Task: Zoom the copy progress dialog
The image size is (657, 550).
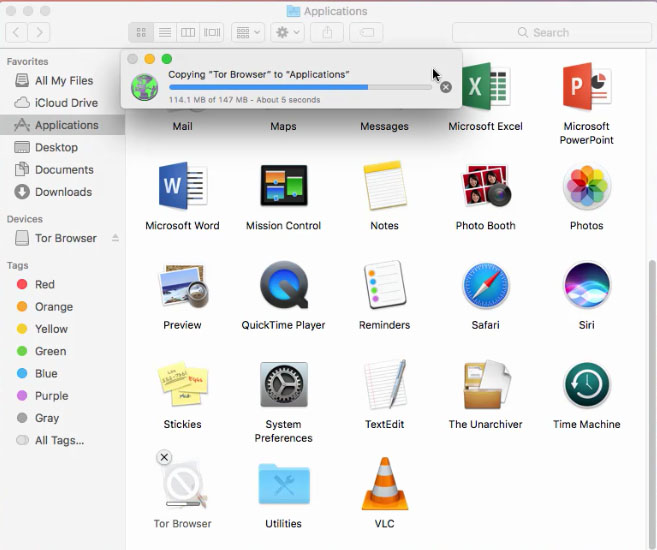Action: pos(167,59)
